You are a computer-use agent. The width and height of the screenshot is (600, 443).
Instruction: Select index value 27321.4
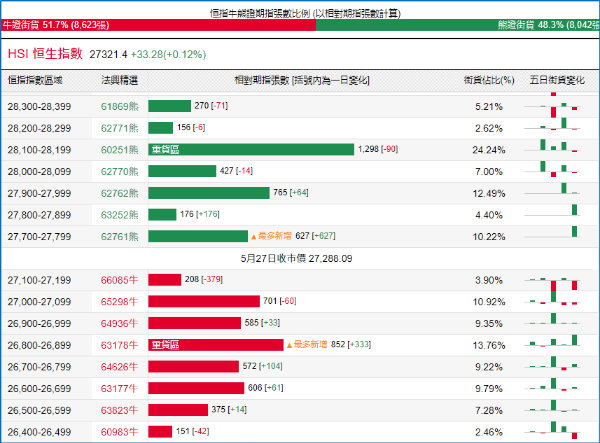click(x=108, y=54)
